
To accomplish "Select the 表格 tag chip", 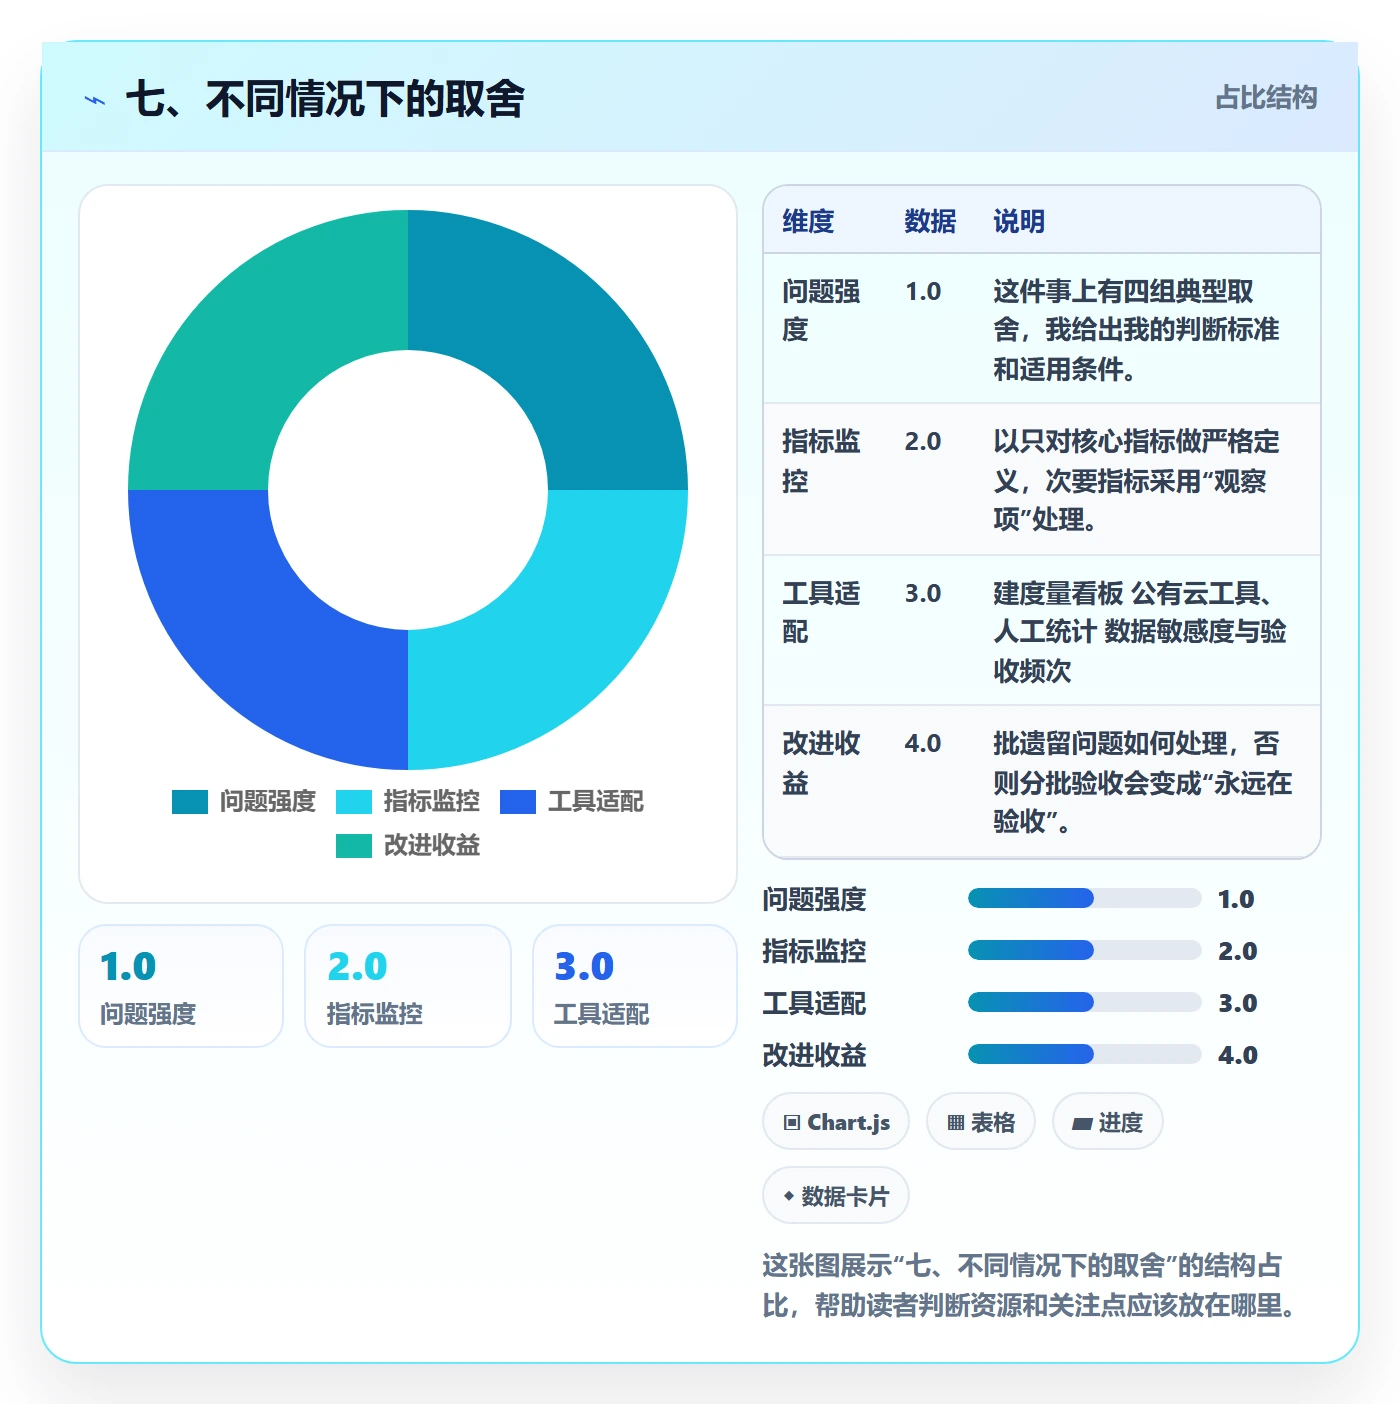I will pos(981,1122).
